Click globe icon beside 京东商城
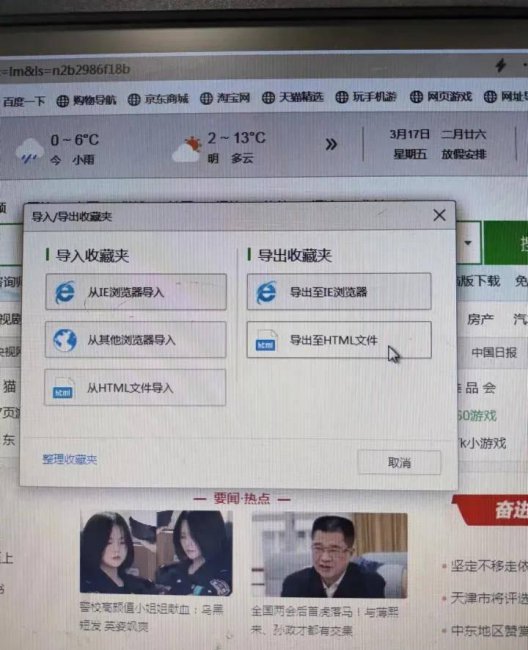528x650 pixels. coord(134,99)
